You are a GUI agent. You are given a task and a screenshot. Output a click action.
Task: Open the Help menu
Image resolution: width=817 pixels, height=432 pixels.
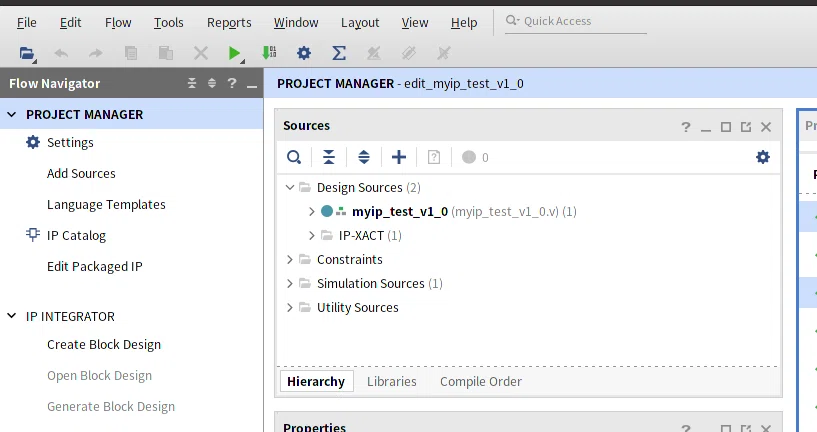pyautogui.click(x=464, y=22)
